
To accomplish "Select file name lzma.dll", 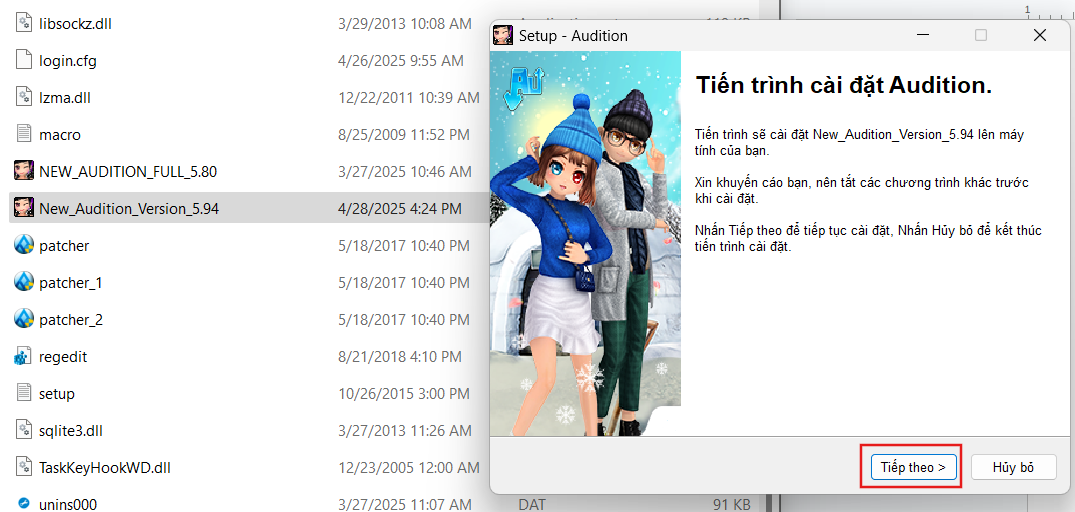I will (65, 98).
